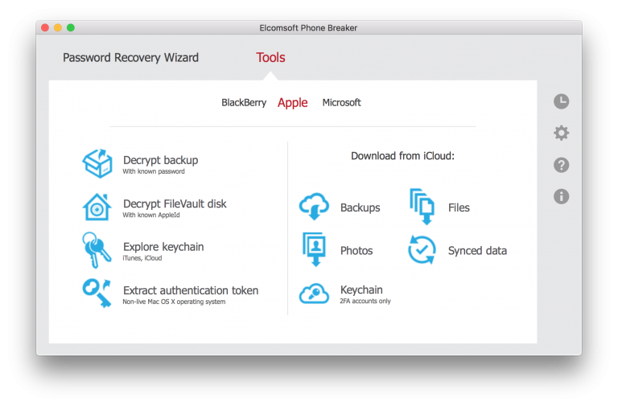Image resolution: width=618 pixels, height=407 pixels.
Task: Click the Decrypt FileVault disk house icon
Action: pyautogui.click(x=97, y=207)
